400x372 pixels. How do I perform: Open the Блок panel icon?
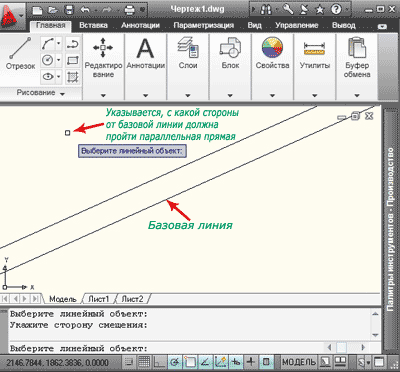(230, 48)
